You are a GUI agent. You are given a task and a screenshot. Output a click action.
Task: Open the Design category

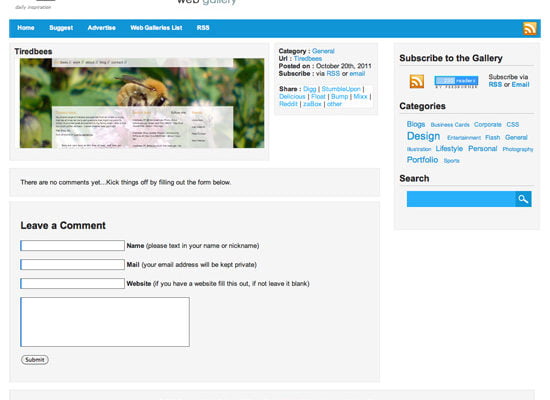[423, 136]
